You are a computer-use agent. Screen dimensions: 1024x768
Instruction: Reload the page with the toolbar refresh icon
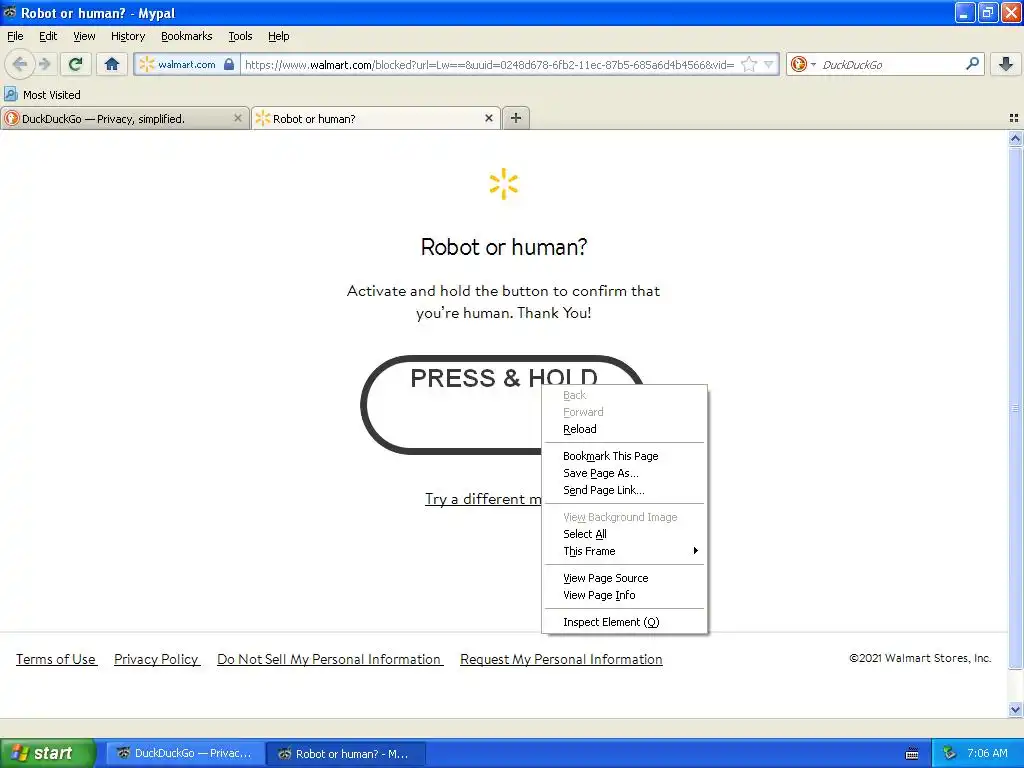pos(75,64)
